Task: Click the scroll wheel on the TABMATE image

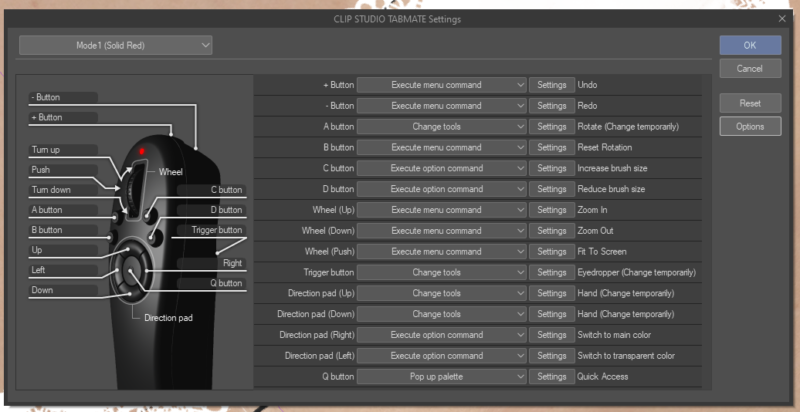Action: click(x=136, y=189)
